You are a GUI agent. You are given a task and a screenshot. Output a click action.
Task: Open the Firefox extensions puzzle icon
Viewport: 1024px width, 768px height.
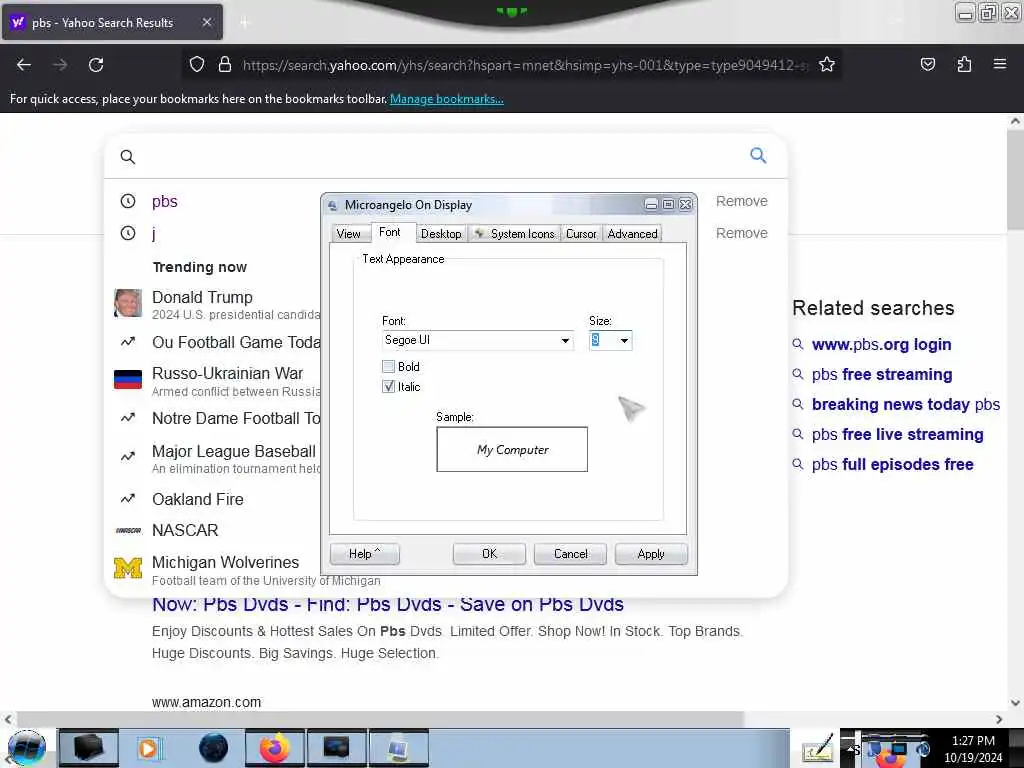(x=964, y=64)
